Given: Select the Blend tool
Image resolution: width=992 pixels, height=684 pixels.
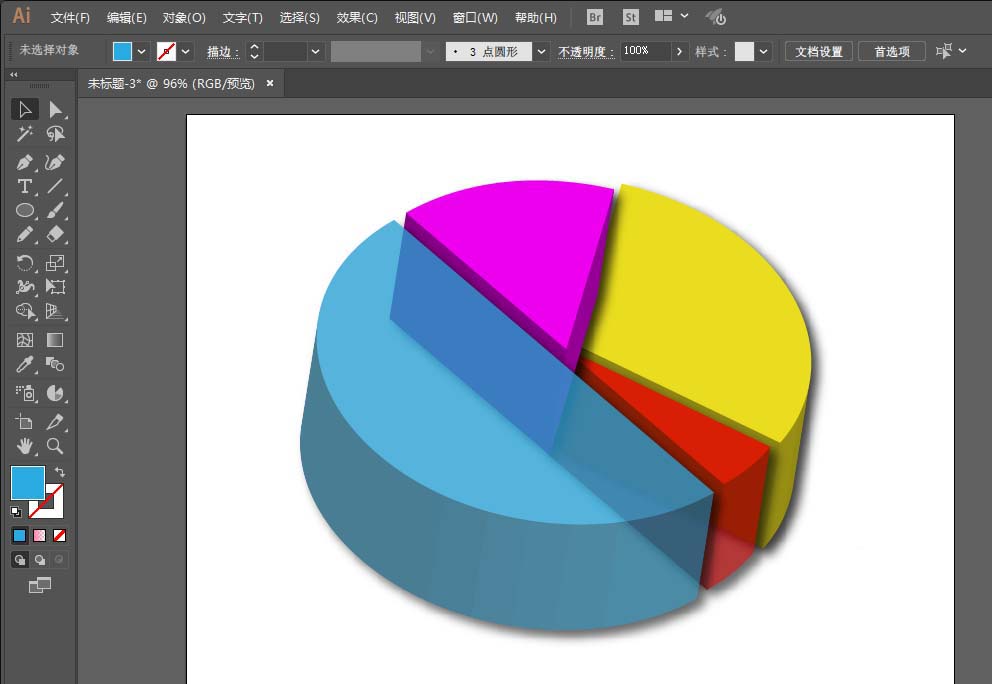Looking at the screenshot, I should coord(55,364).
